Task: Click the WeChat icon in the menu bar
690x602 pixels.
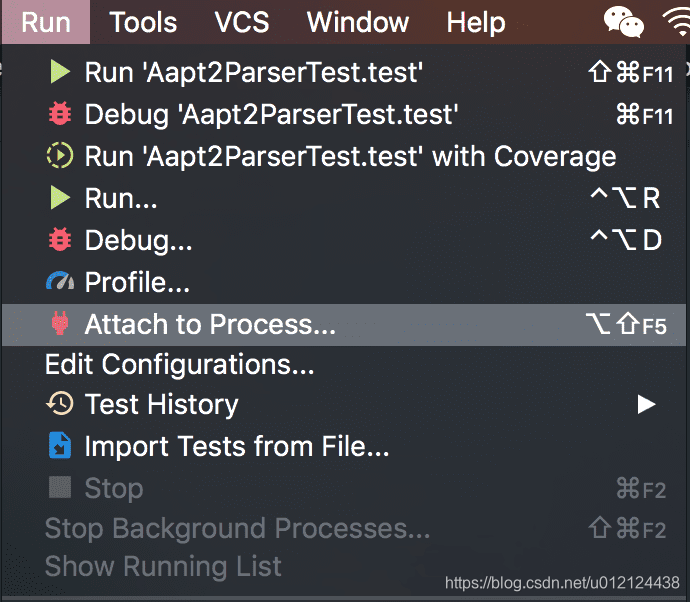Action: [624, 22]
